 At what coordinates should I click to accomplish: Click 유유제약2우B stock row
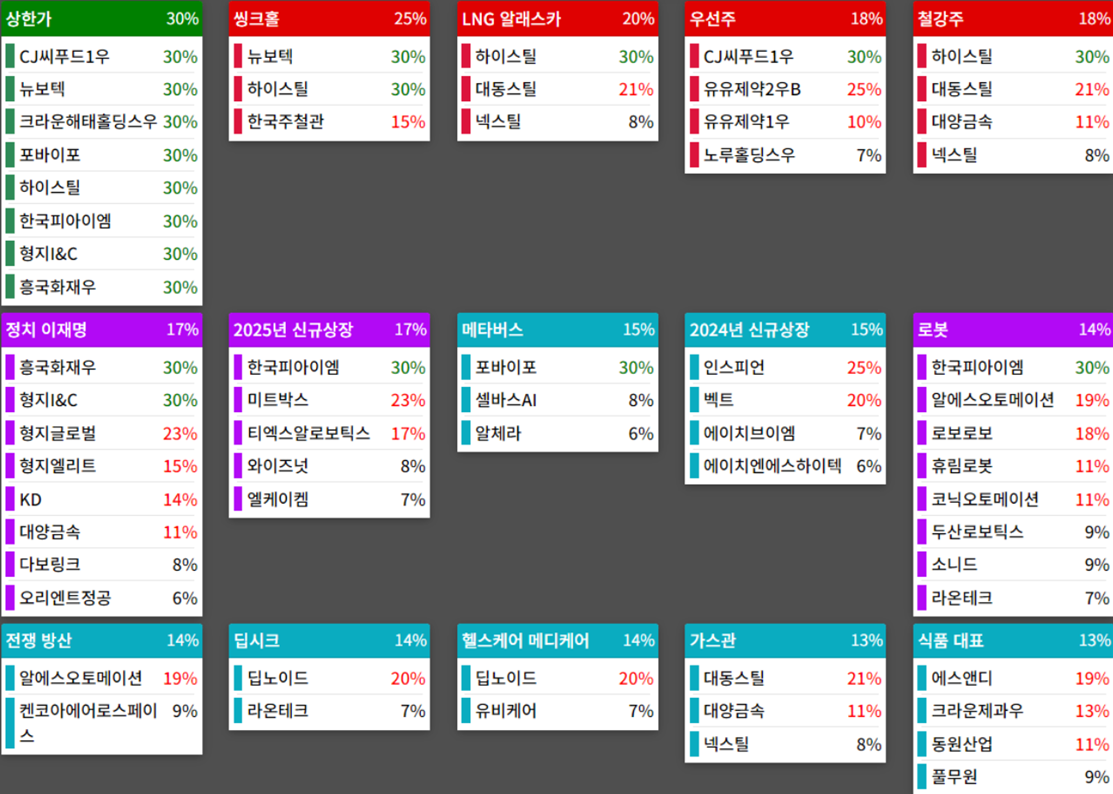coord(785,89)
